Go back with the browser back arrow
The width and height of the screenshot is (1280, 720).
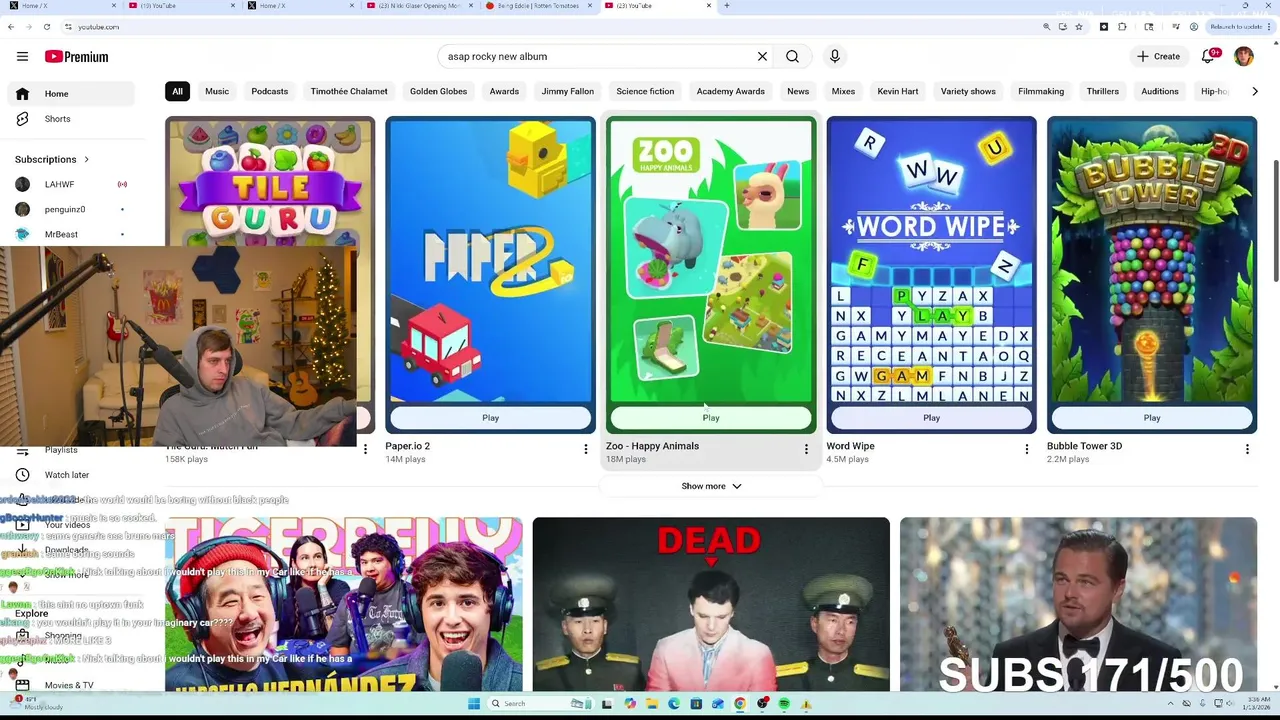pyautogui.click(x=11, y=27)
